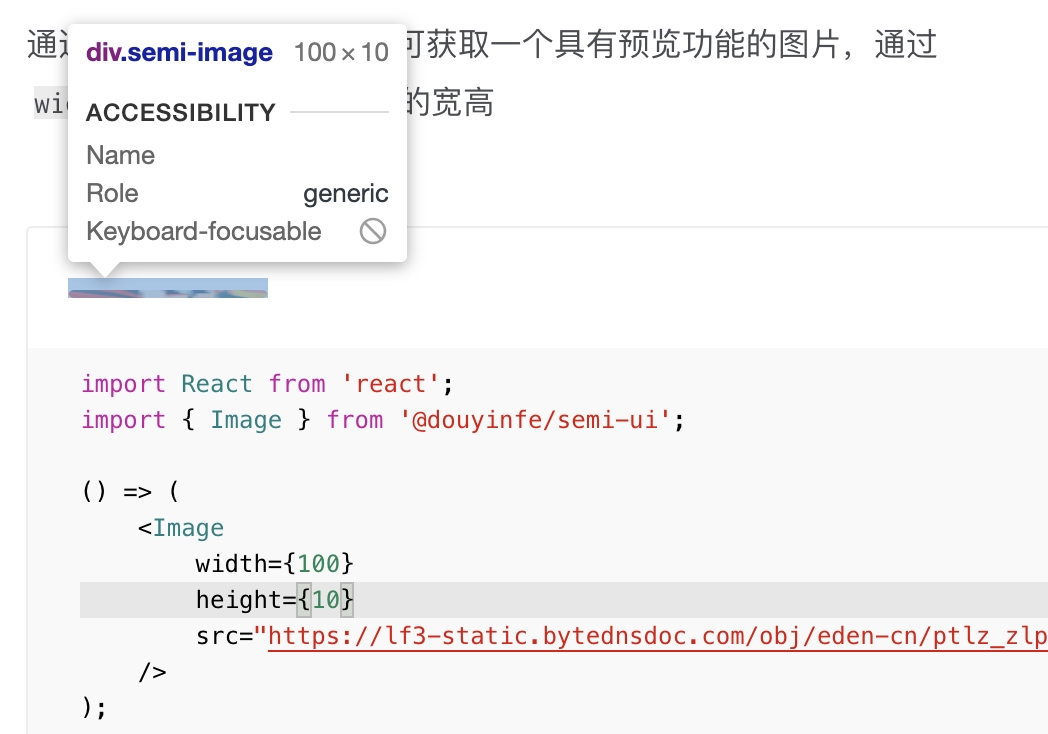Image resolution: width=1048 pixels, height=734 pixels.
Task: Click the keyboard-focusable prohibition icon
Action: pyautogui.click(x=372, y=231)
